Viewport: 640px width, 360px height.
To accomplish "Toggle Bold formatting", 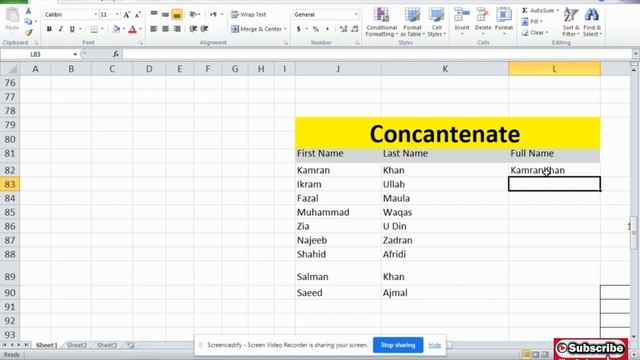I will click(x=49, y=29).
